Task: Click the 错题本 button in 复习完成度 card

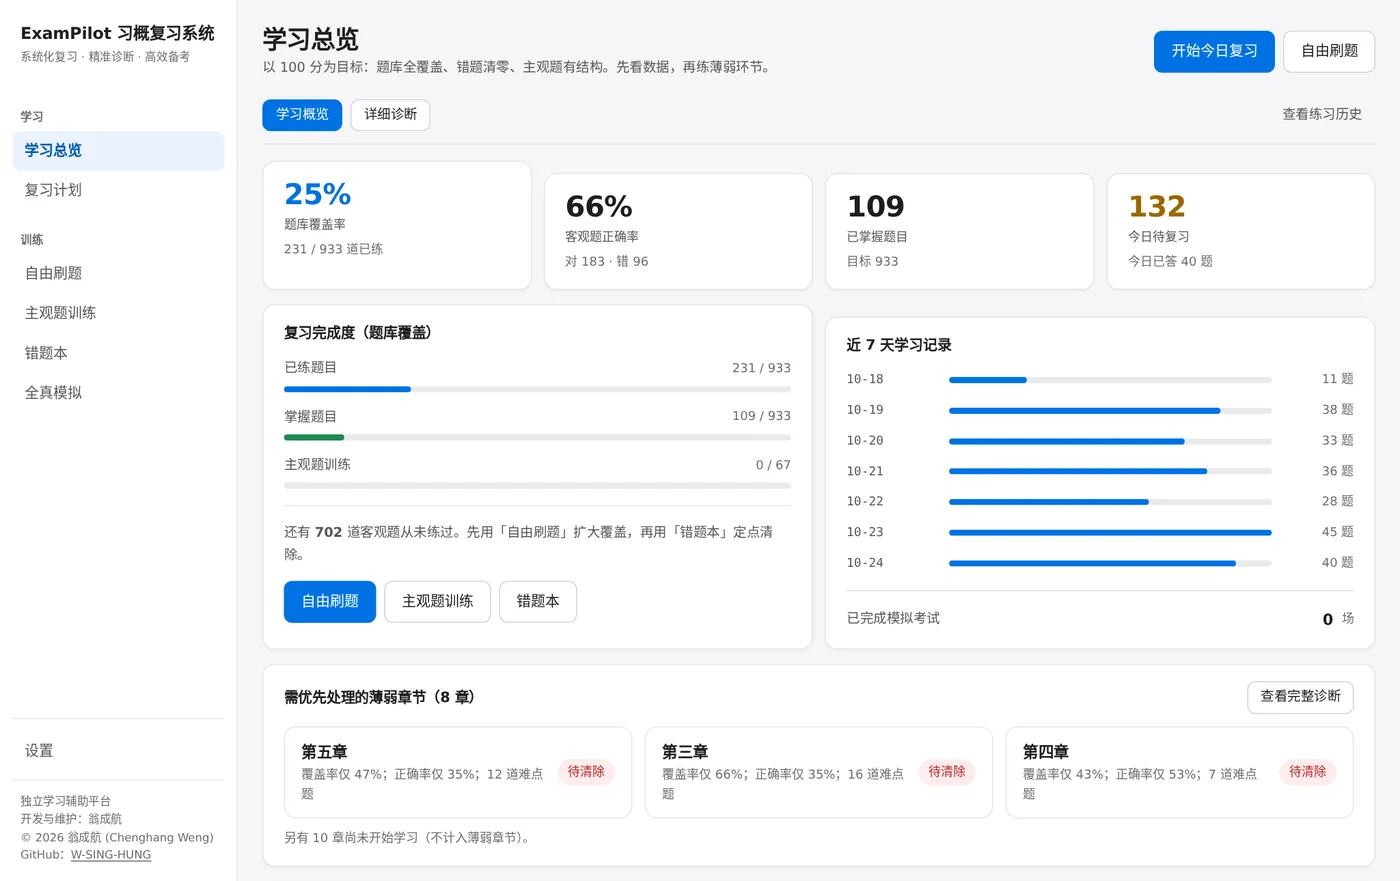Action: pos(538,602)
